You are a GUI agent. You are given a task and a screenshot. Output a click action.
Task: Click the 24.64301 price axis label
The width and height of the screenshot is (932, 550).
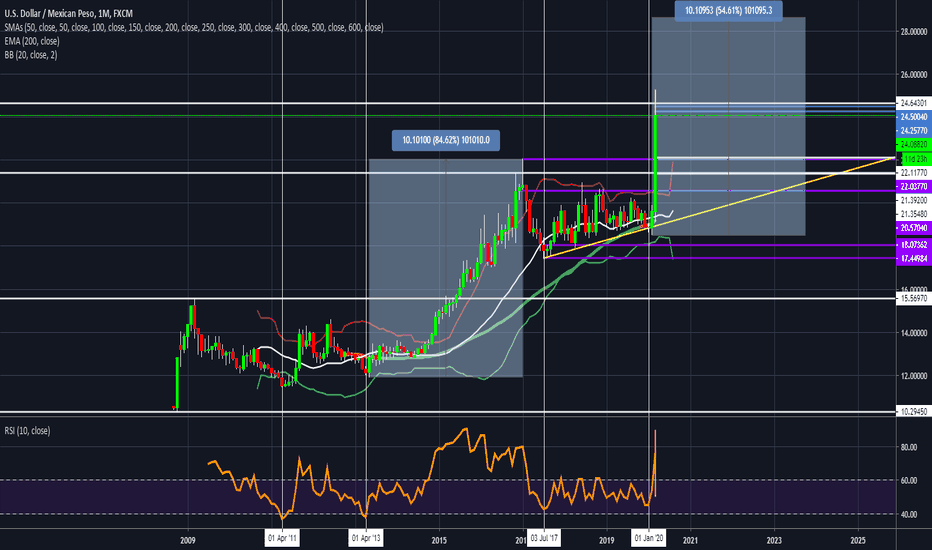tap(914, 103)
